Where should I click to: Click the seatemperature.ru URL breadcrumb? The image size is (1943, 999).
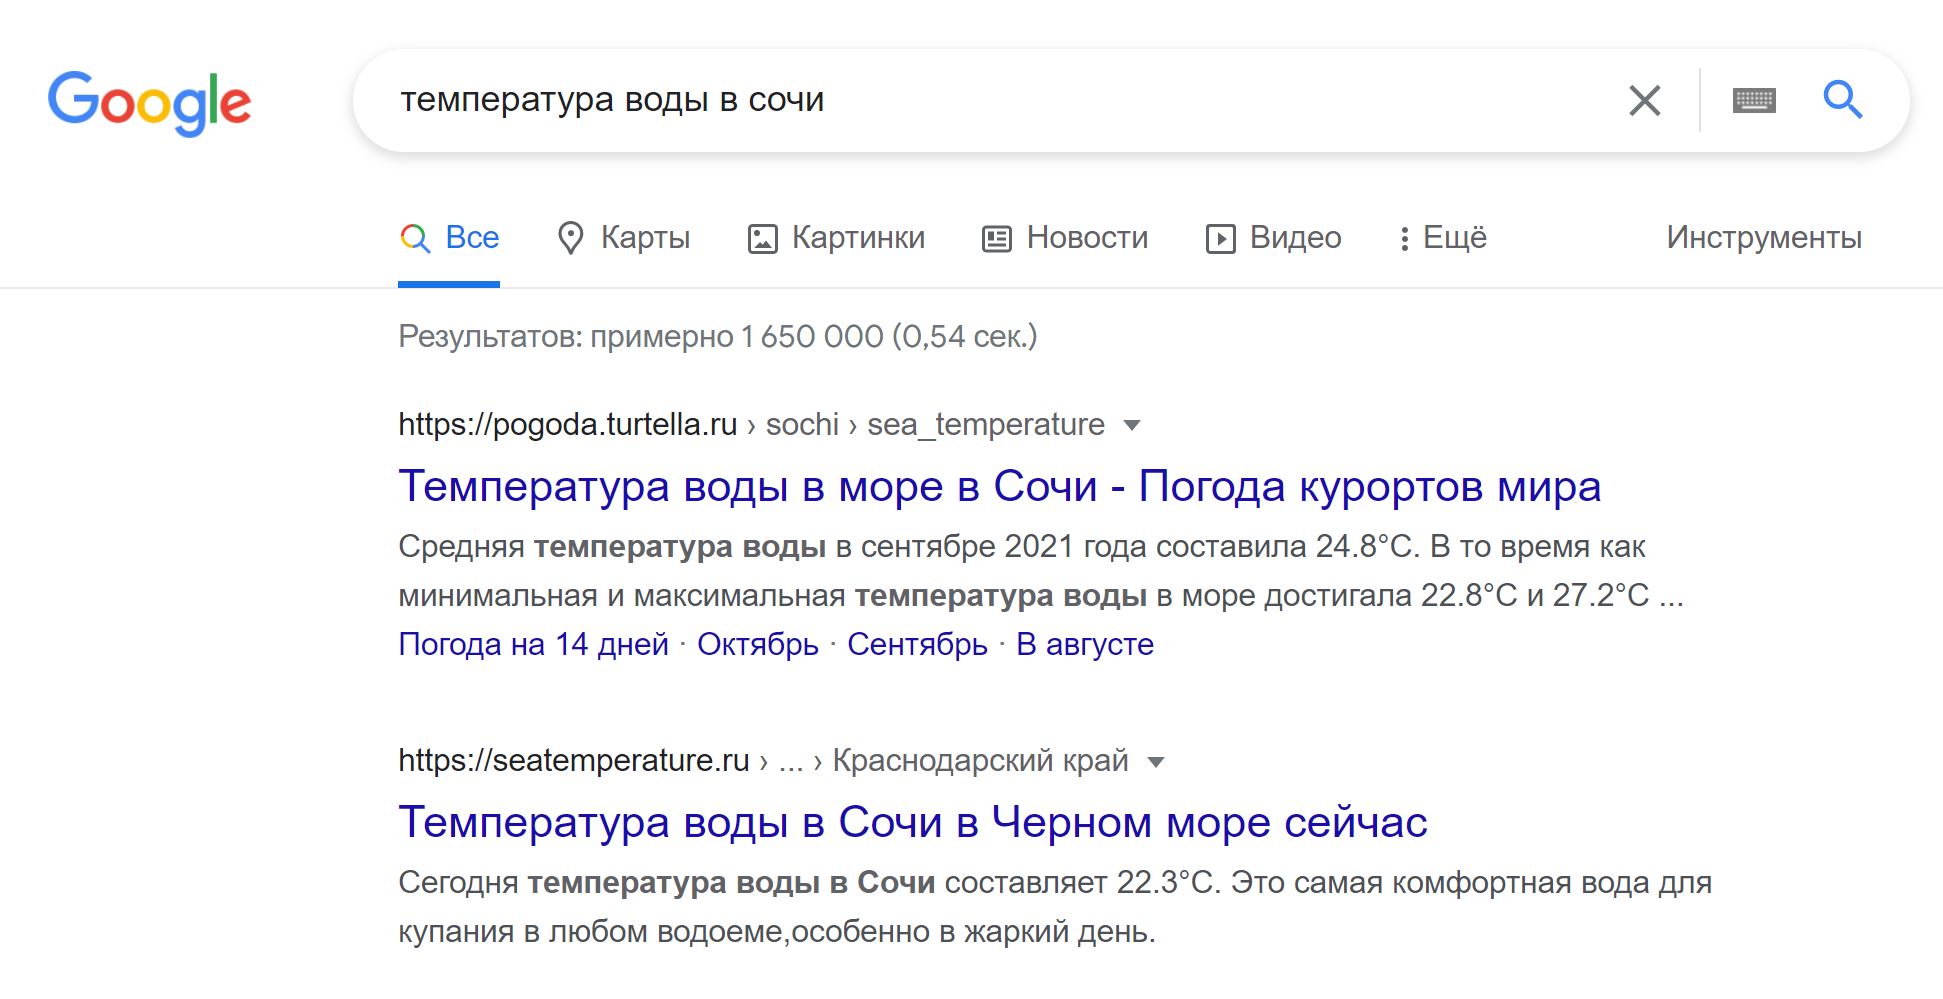[x=763, y=761]
